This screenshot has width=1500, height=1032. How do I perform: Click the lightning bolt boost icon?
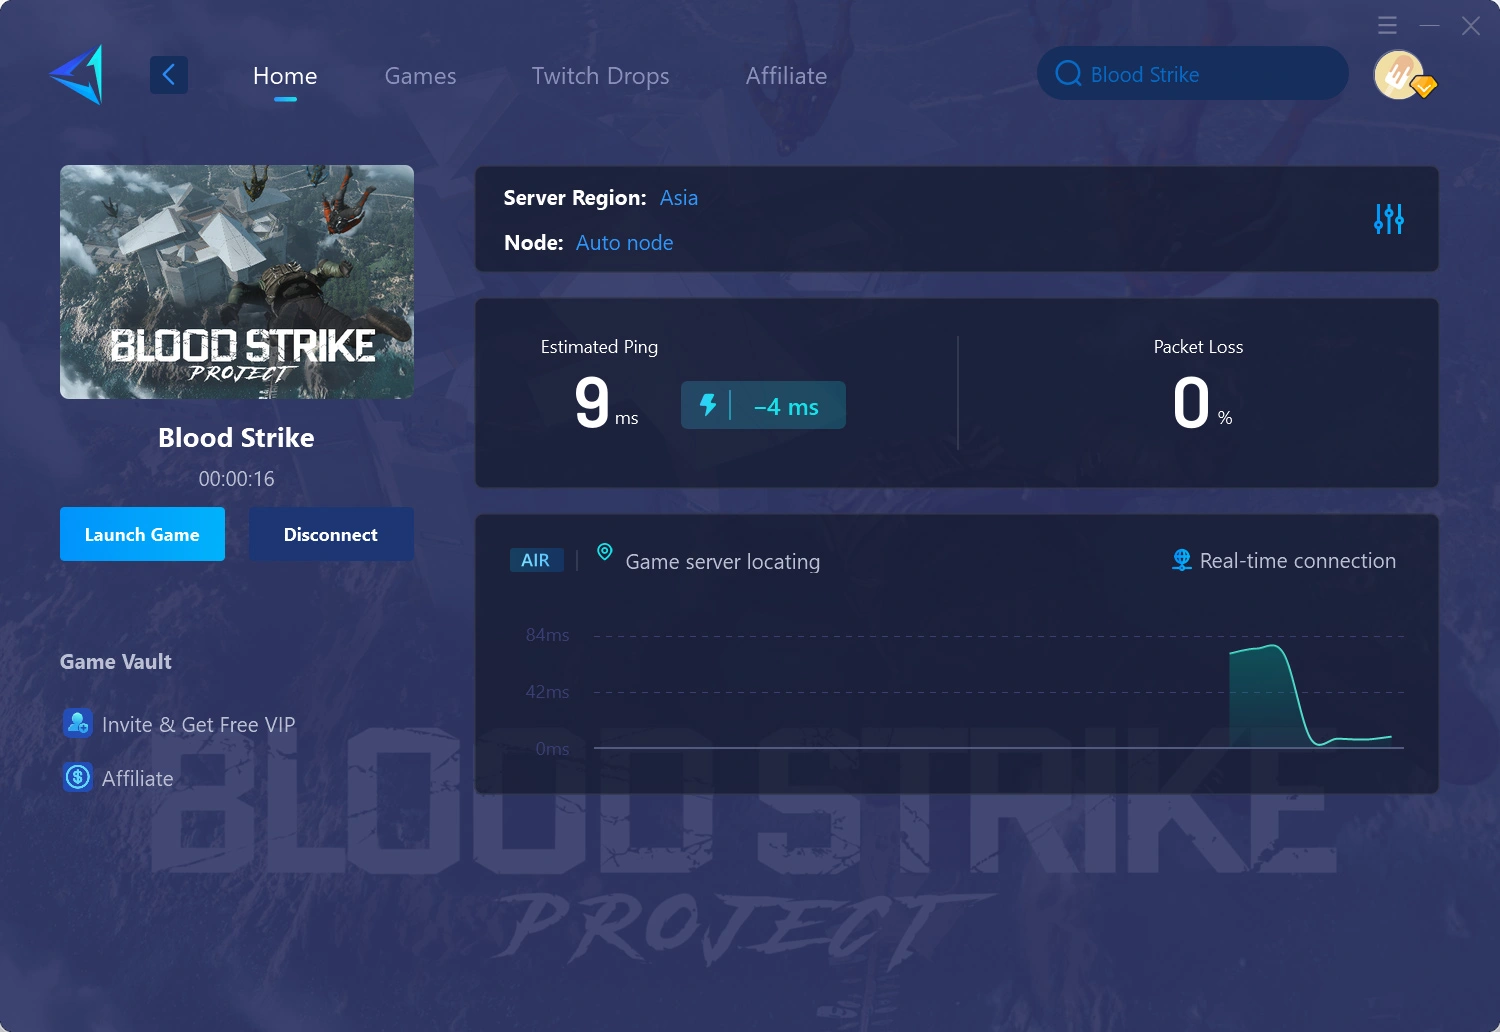click(x=710, y=405)
